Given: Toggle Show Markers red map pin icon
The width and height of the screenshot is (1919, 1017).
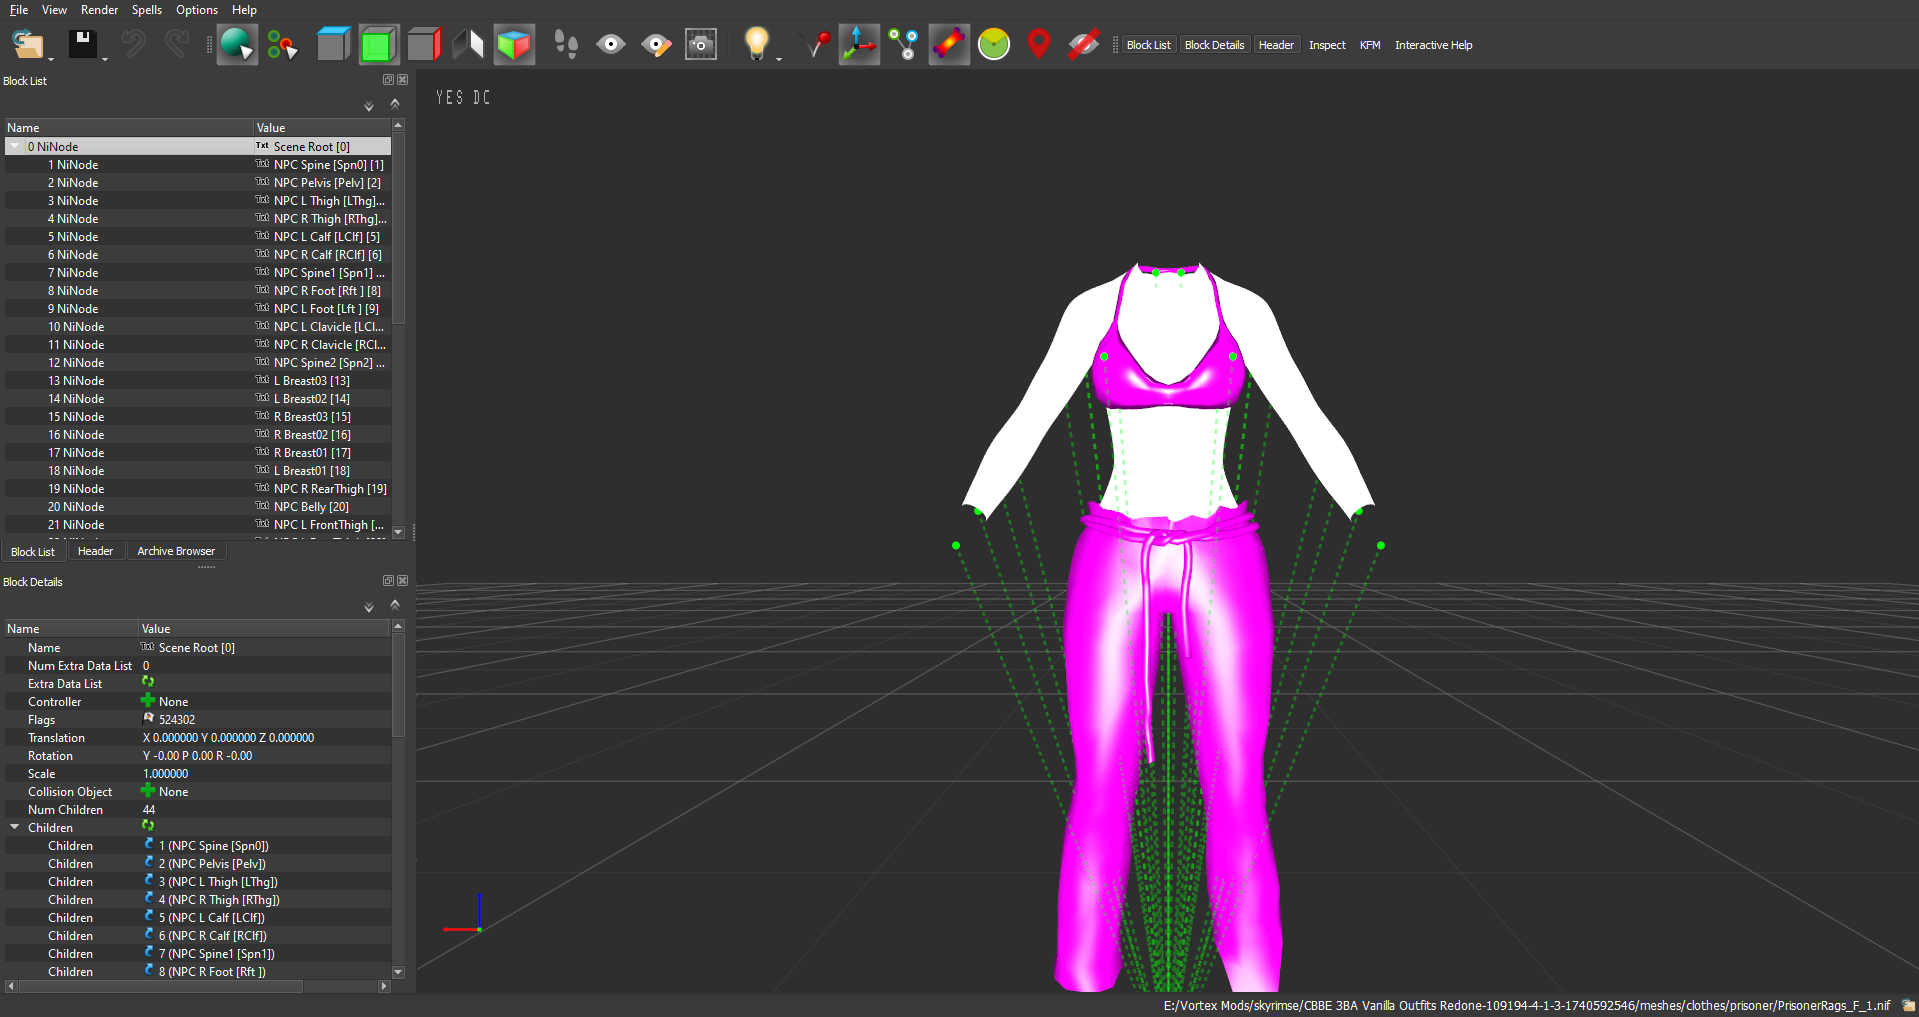Looking at the screenshot, I should (1039, 45).
